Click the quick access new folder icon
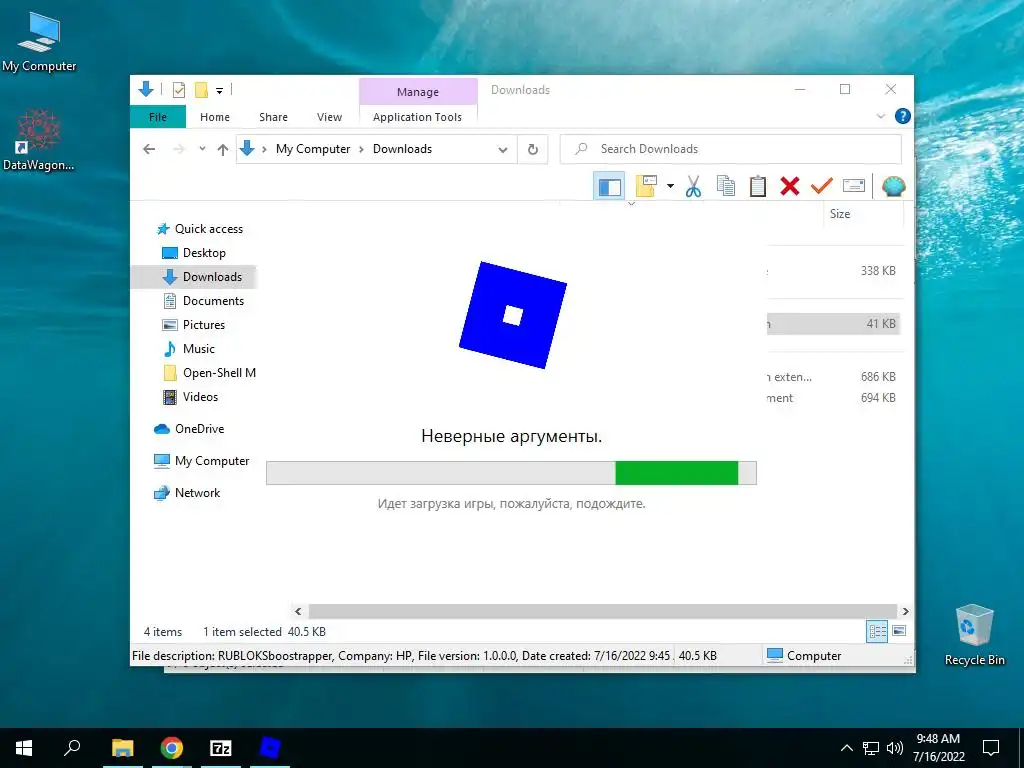This screenshot has width=1024, height=768. coord(201,90)
